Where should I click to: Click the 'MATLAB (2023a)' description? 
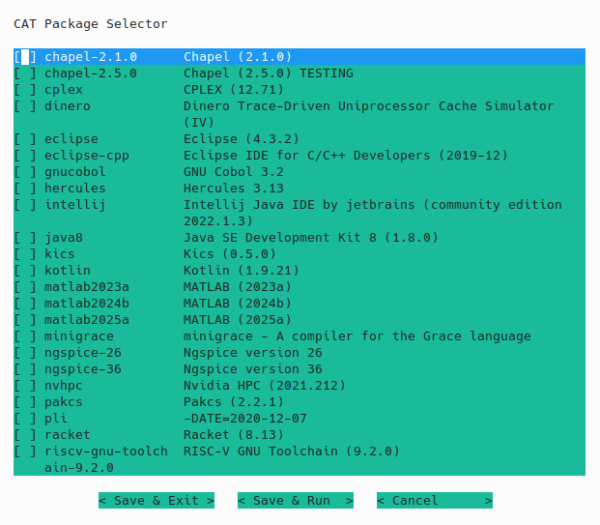pos(237,287)
